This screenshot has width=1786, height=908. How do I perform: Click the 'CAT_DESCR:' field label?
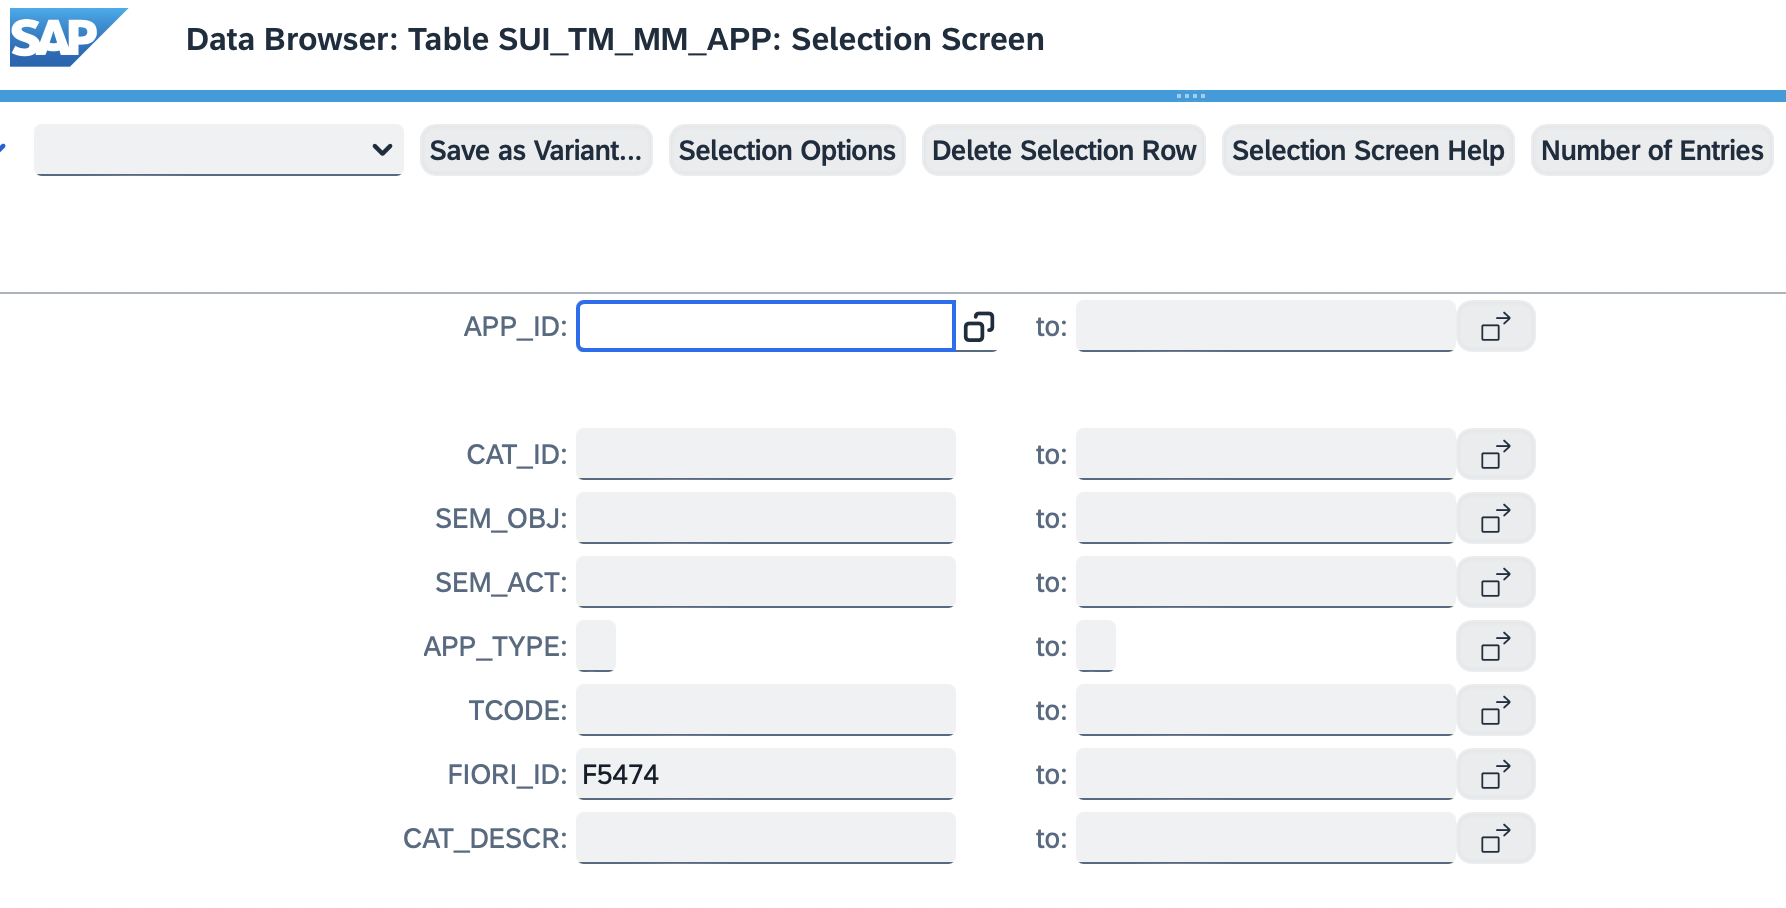click(x=485, y=839)
